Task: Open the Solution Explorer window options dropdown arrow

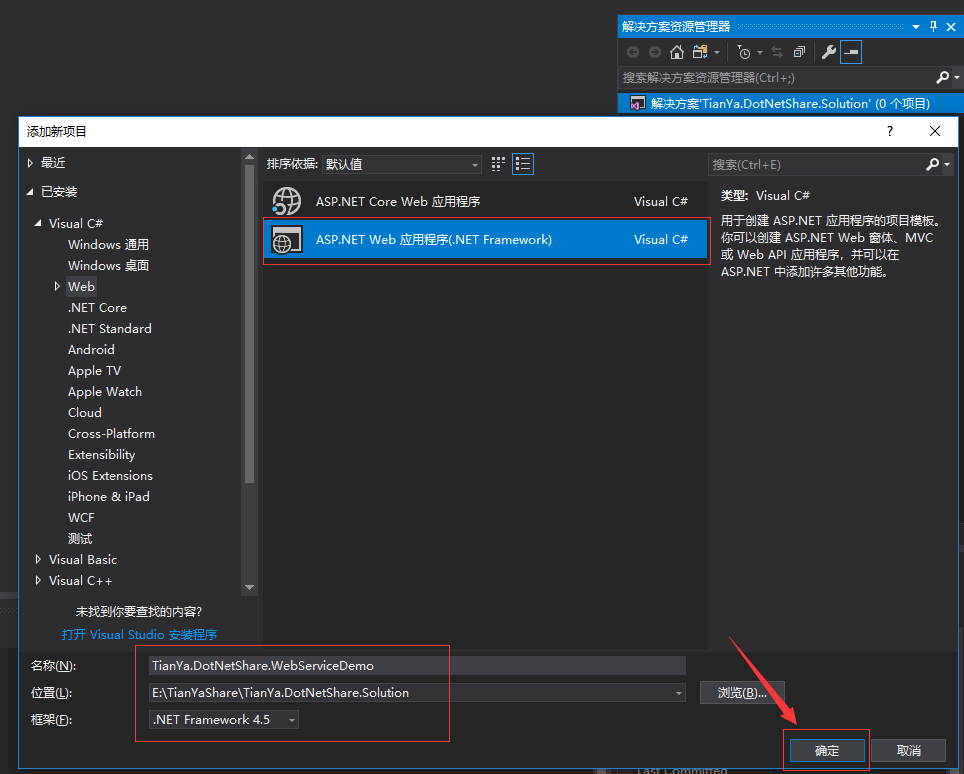Action: click(x=916, y=26)
